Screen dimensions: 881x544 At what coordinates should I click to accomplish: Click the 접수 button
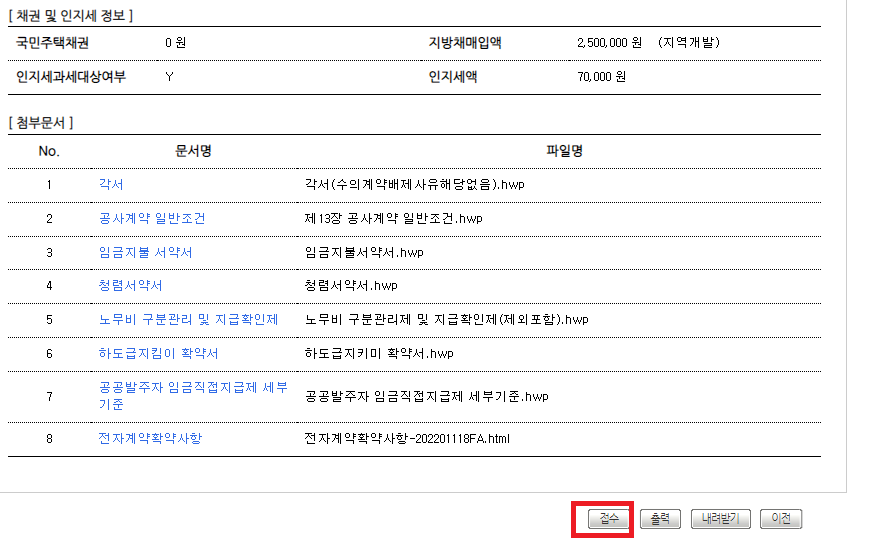608,519
